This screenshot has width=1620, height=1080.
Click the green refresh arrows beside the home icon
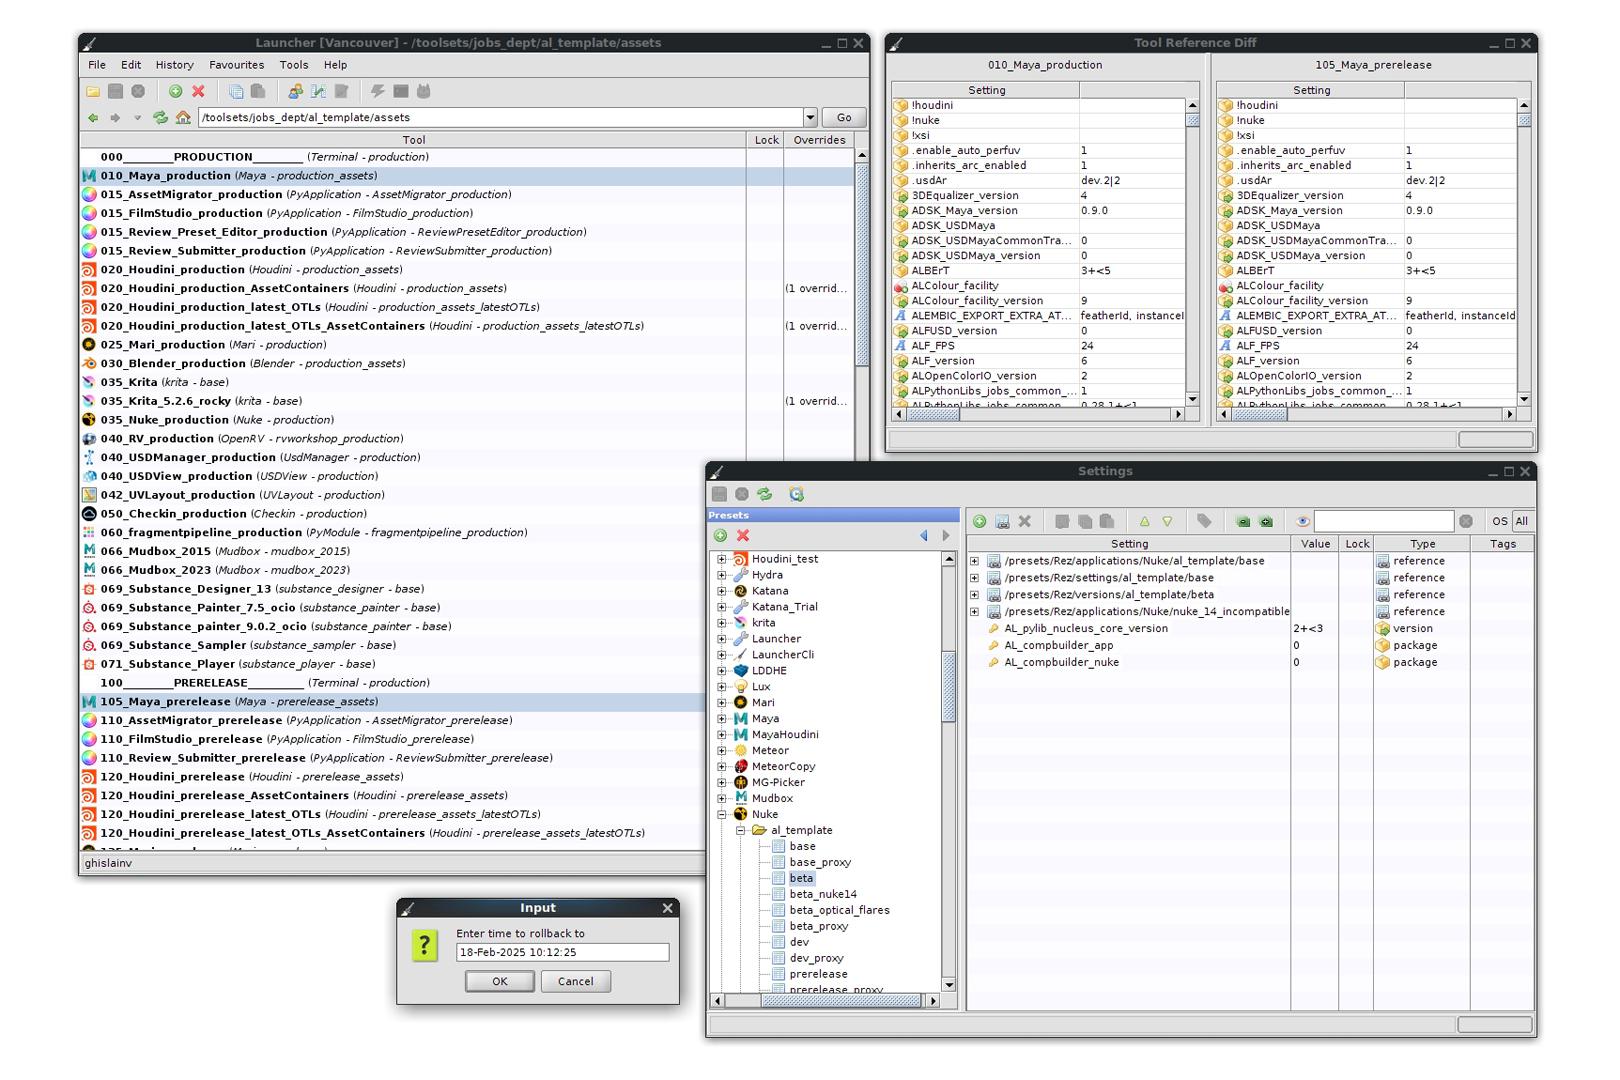(160, 118)
